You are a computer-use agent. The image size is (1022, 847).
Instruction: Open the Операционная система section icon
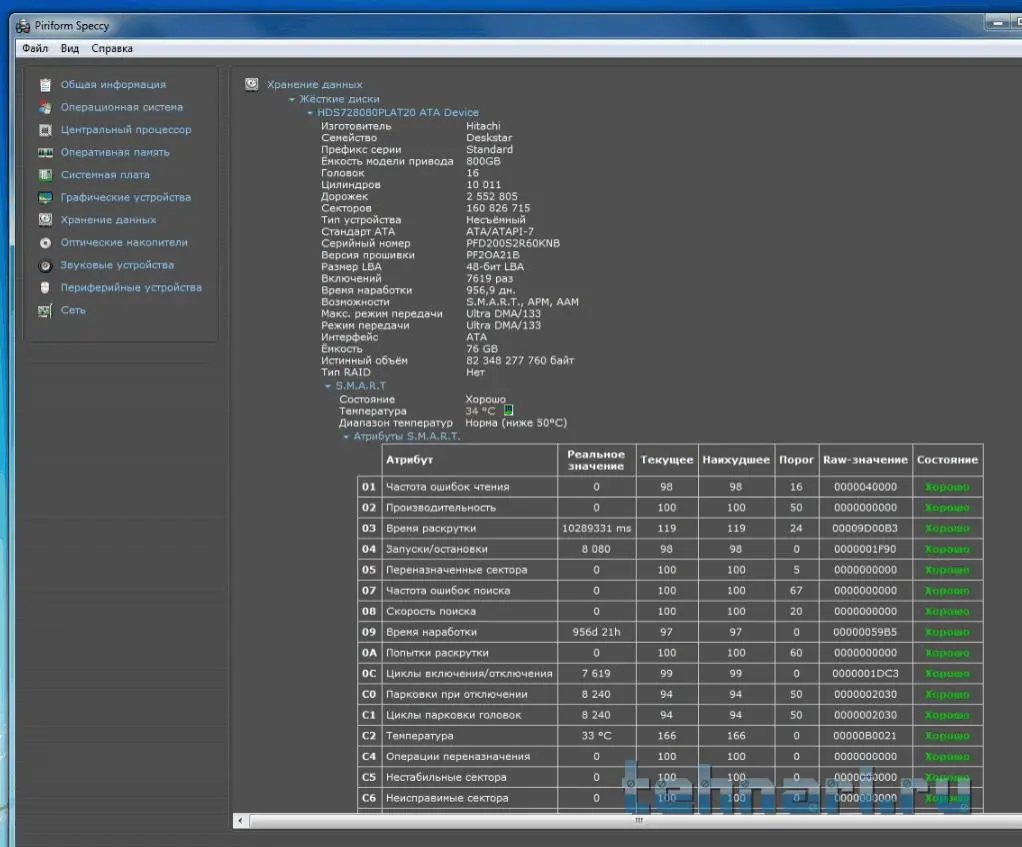tap(45, 107)
